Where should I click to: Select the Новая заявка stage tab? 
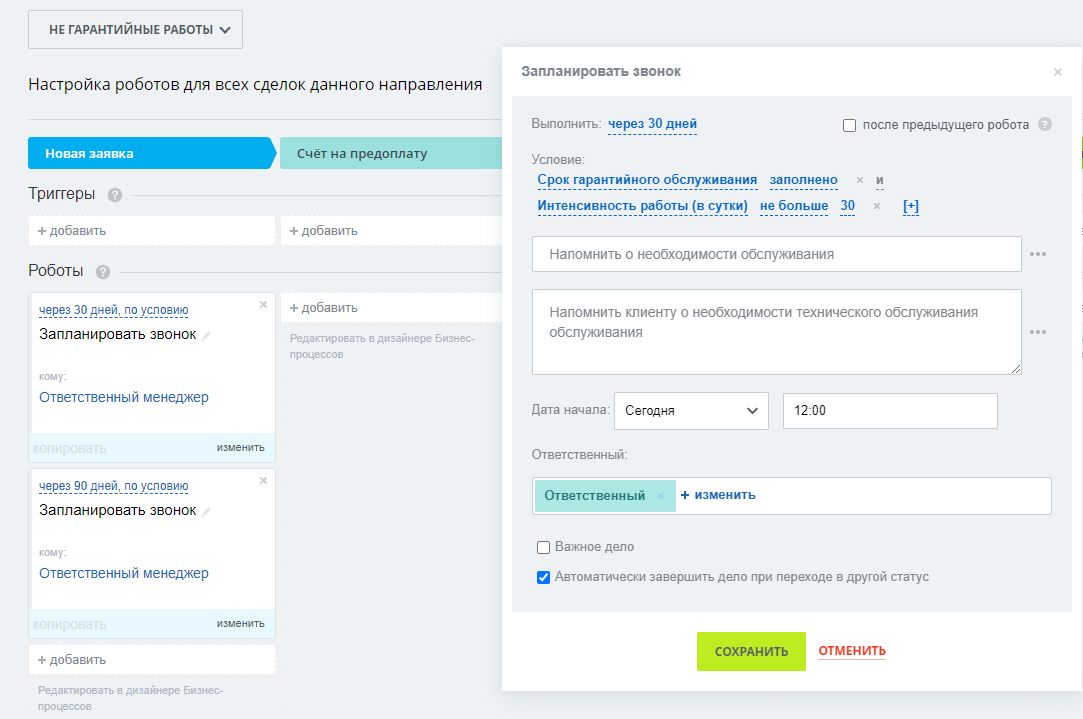pos(150,154)
